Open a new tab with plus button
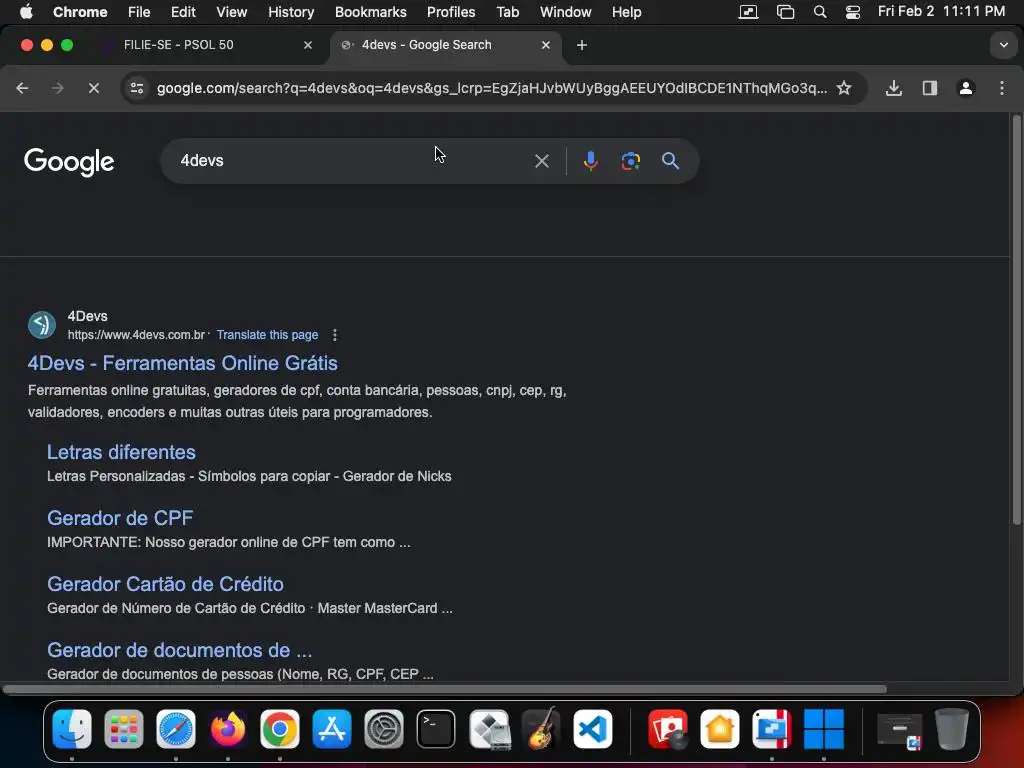 (581, 45)
